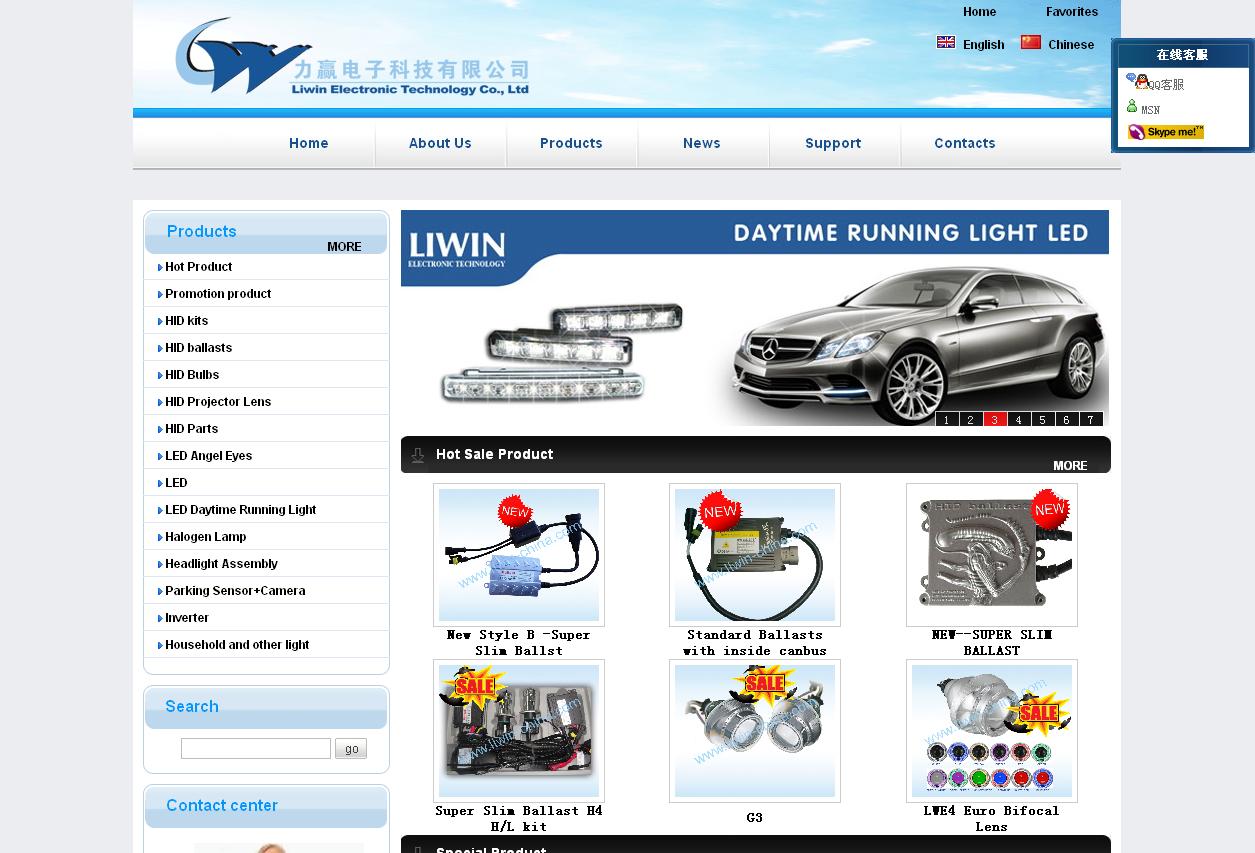Click the Liwin Electronic Technology logo
This screenshot has width=1255, height=853.
coord(352,58)
